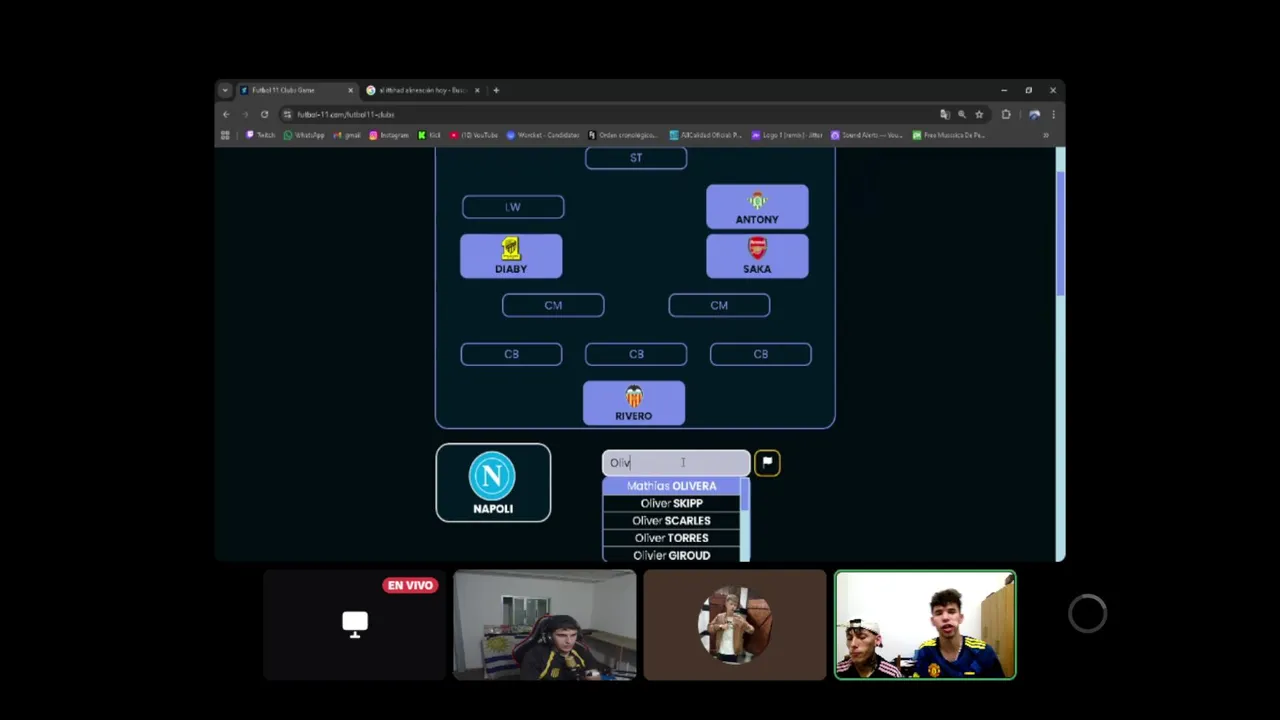Viewport: 1280px width, 720px height.
Task: Select the CB slot under the SAKA card
Action: coord(760,354)
